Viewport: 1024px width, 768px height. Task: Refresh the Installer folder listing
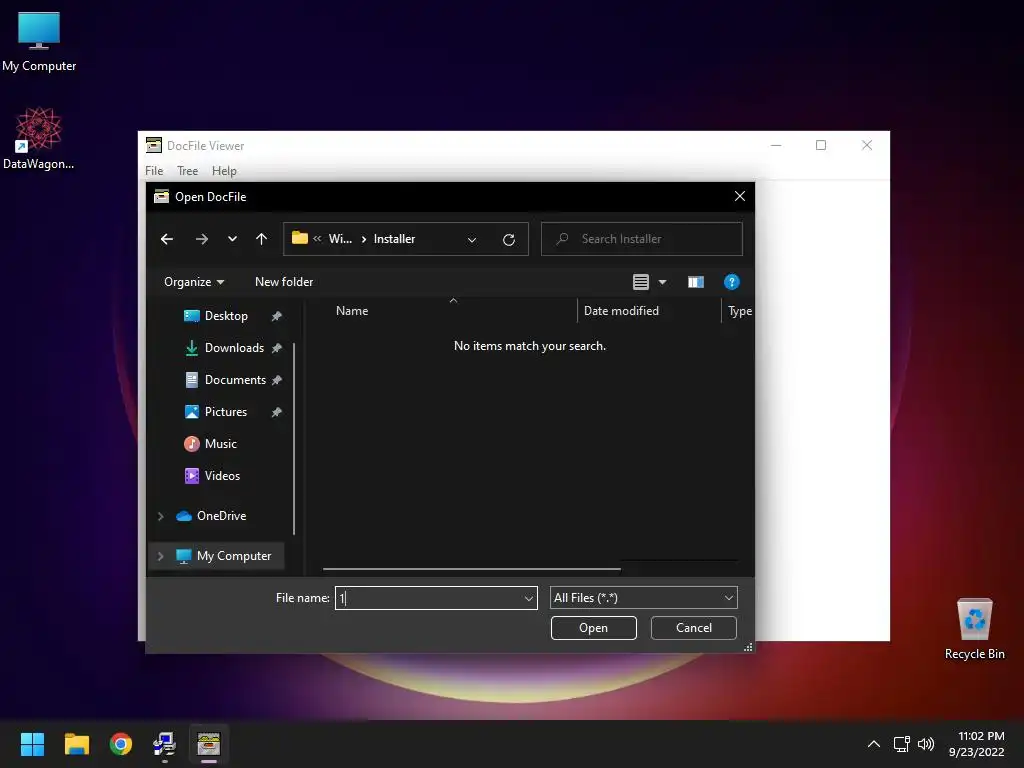coord(509,240)
